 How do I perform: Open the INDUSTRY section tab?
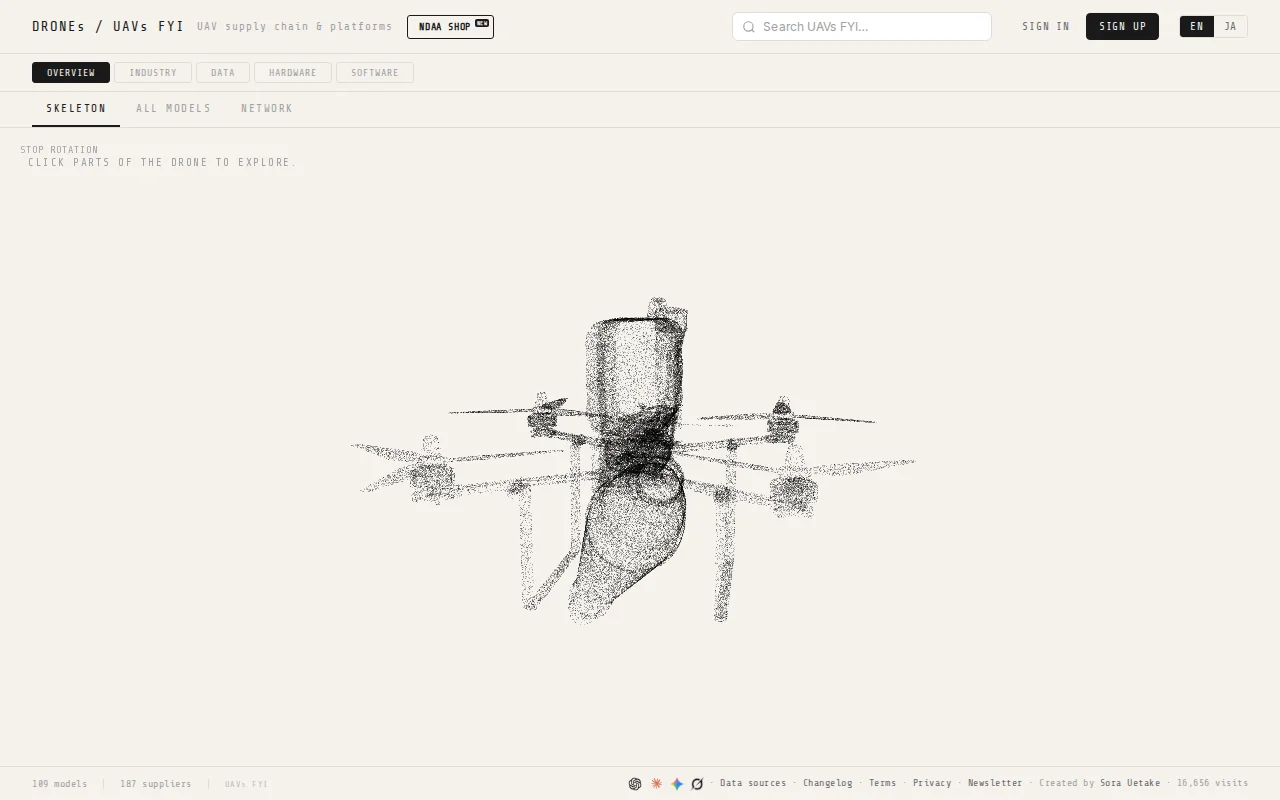(153, 73)
